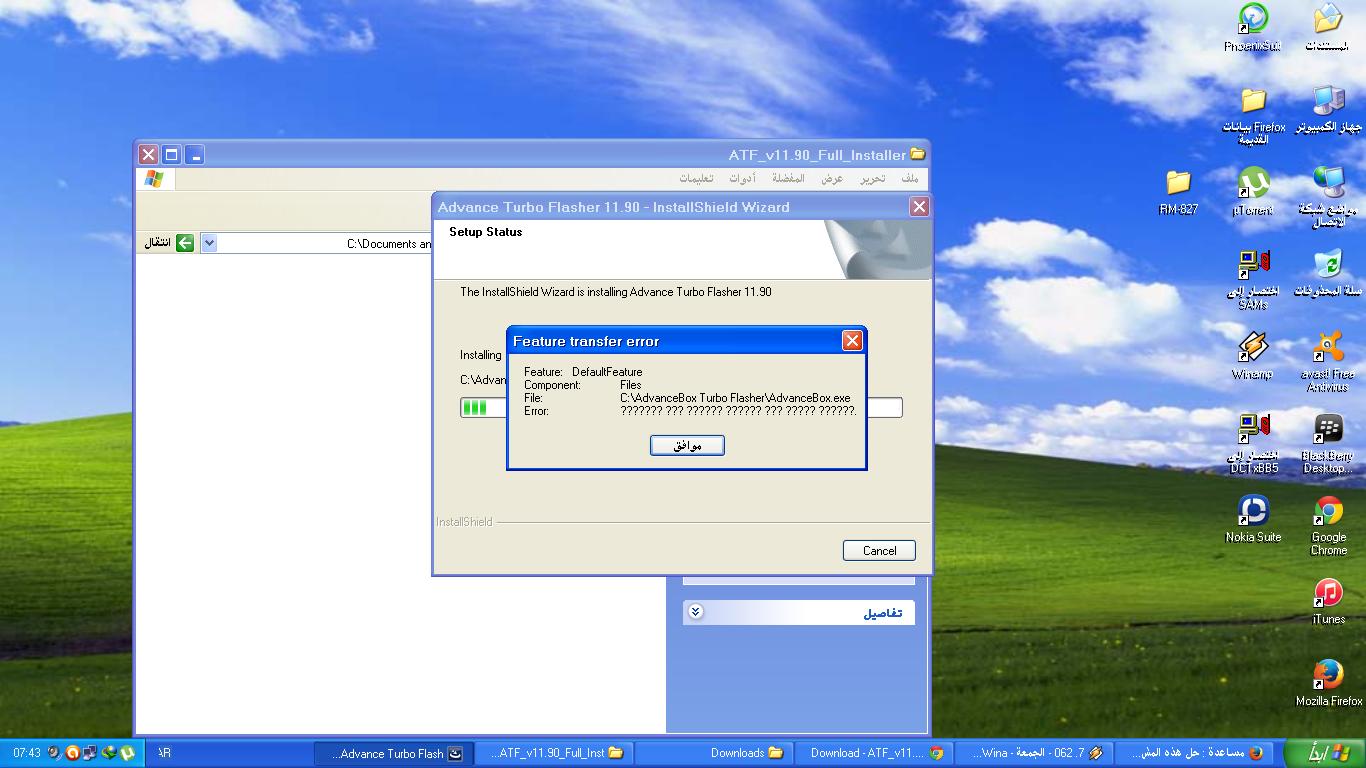Click the Explorer address bar path
Screen dimensions: 1366x768
389,243
